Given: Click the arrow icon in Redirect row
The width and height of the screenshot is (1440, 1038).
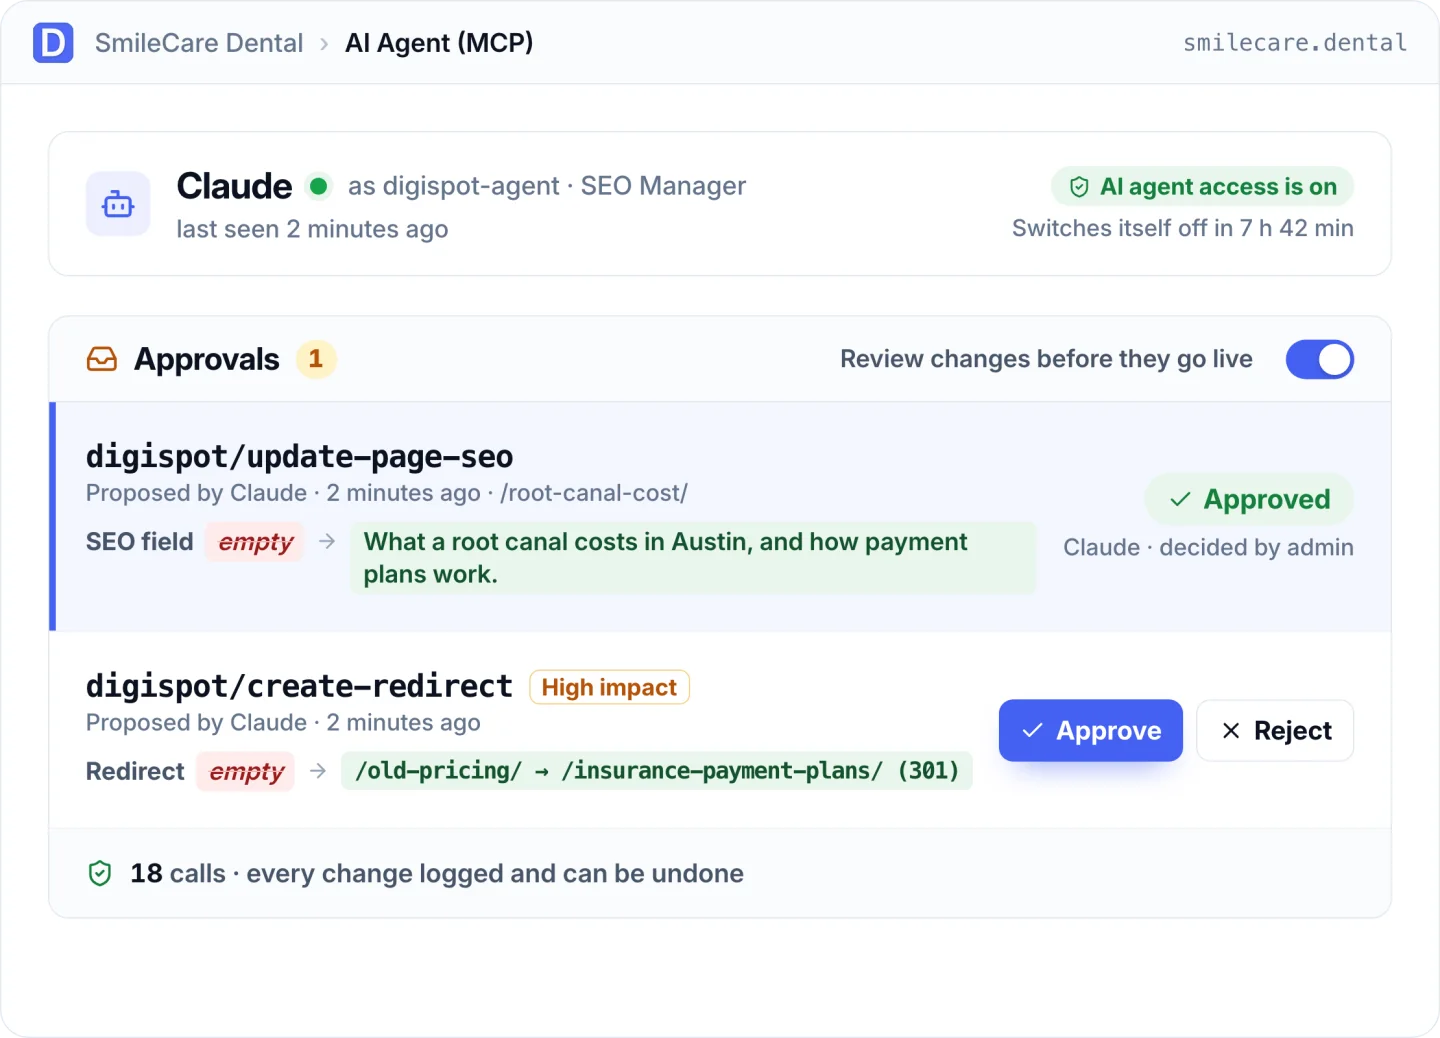Looking at the screenshot, I should click(318, 771).
